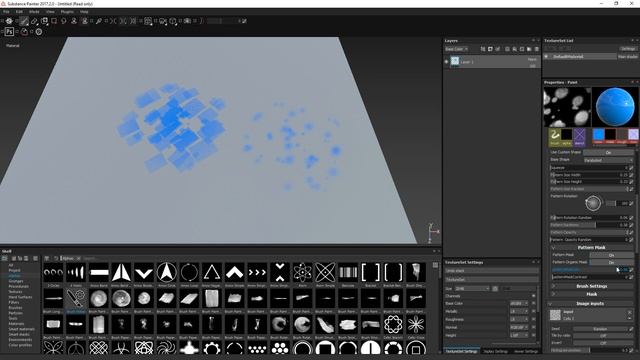Open the Material viewport mode dropdown
640x360 pixels.
[13, 46]
